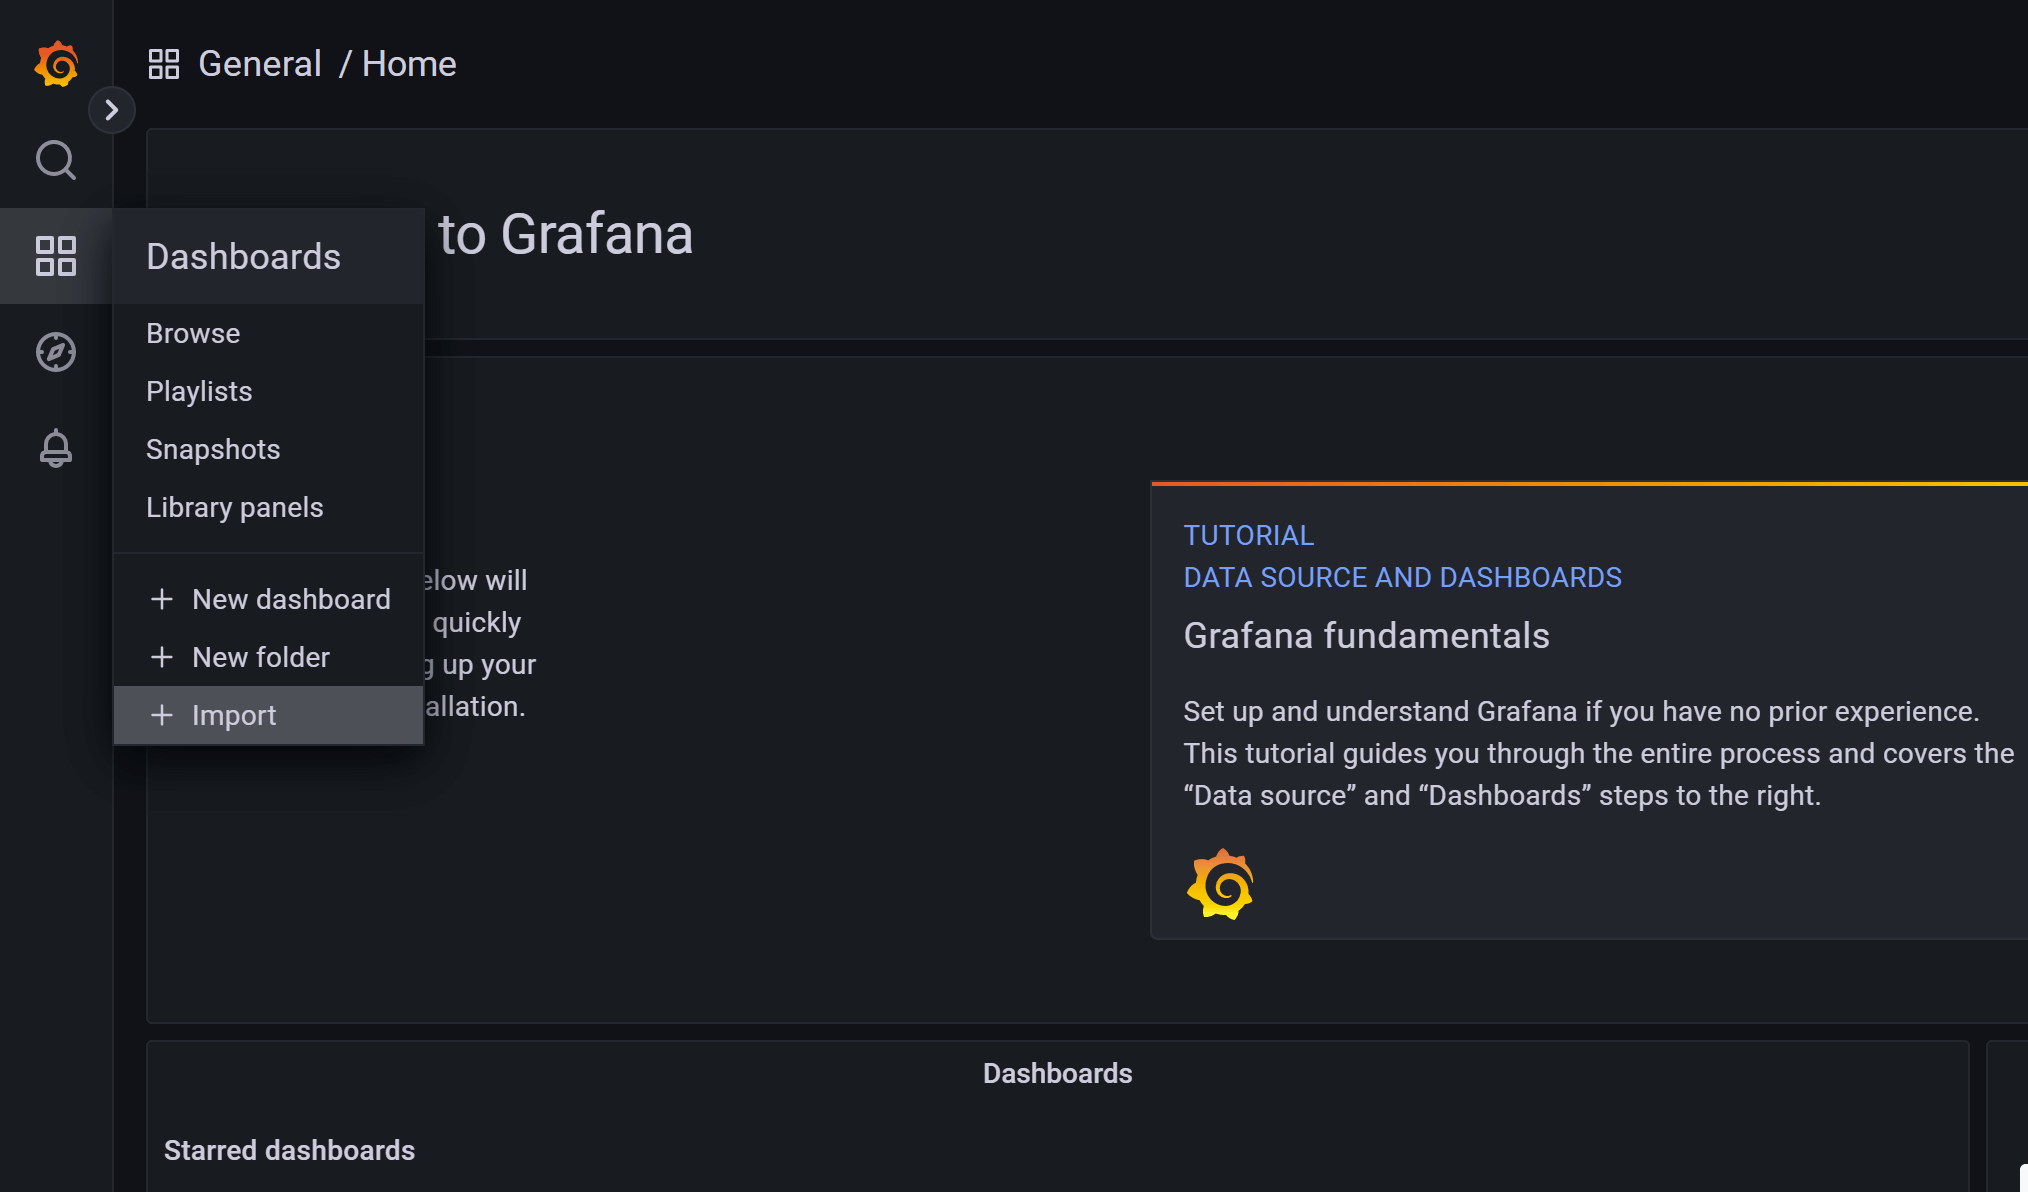Expand Library panels section
This screenshot has width=2028, height=1192.
pyautogui.click(x=236, y=507)
